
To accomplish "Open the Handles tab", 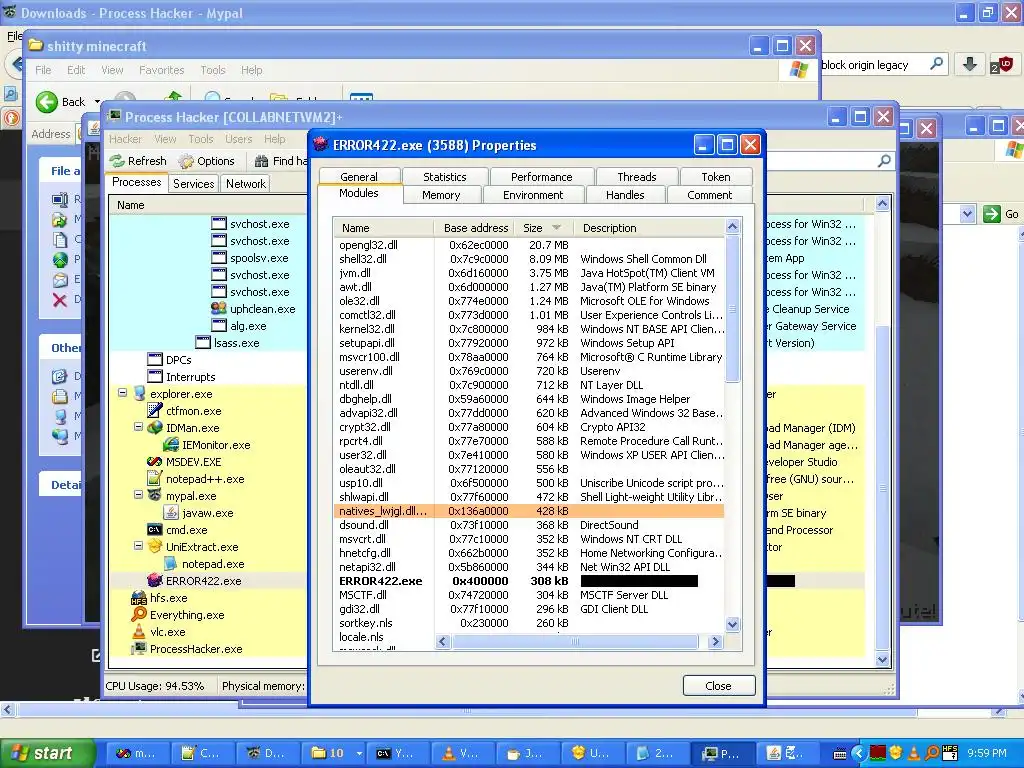I will (x=625, y=195).
